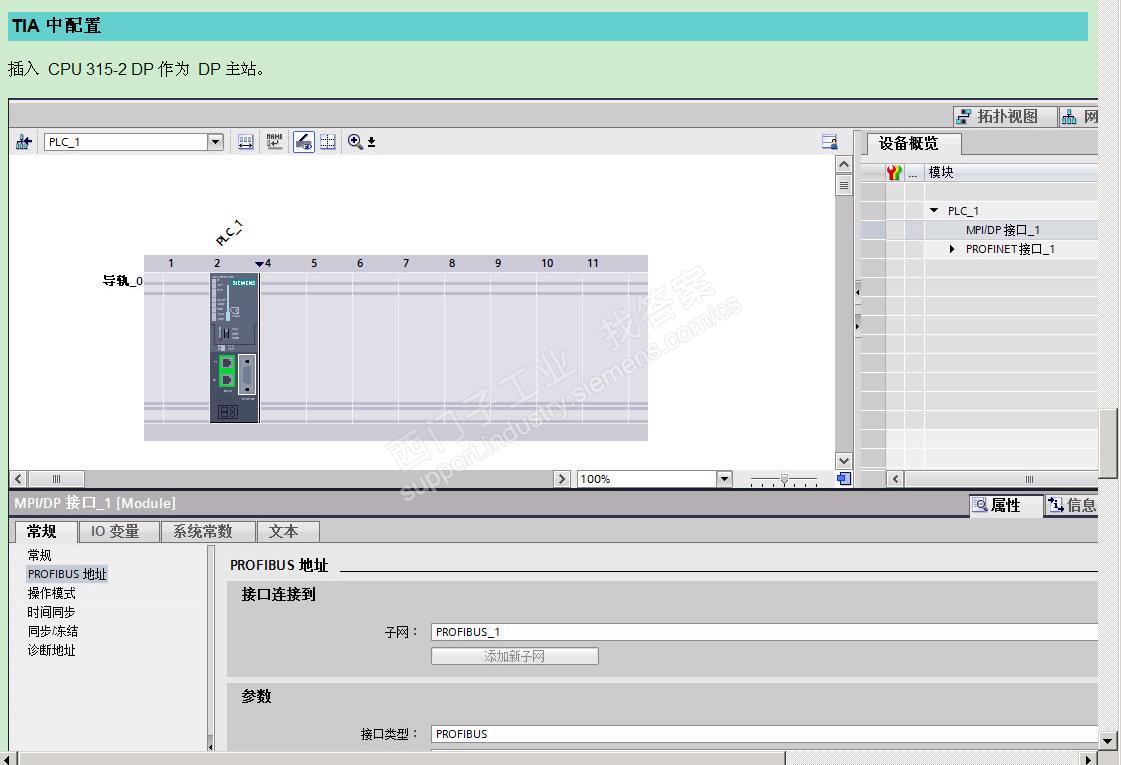Open the PLC_1 device selector dropdown

215,142
